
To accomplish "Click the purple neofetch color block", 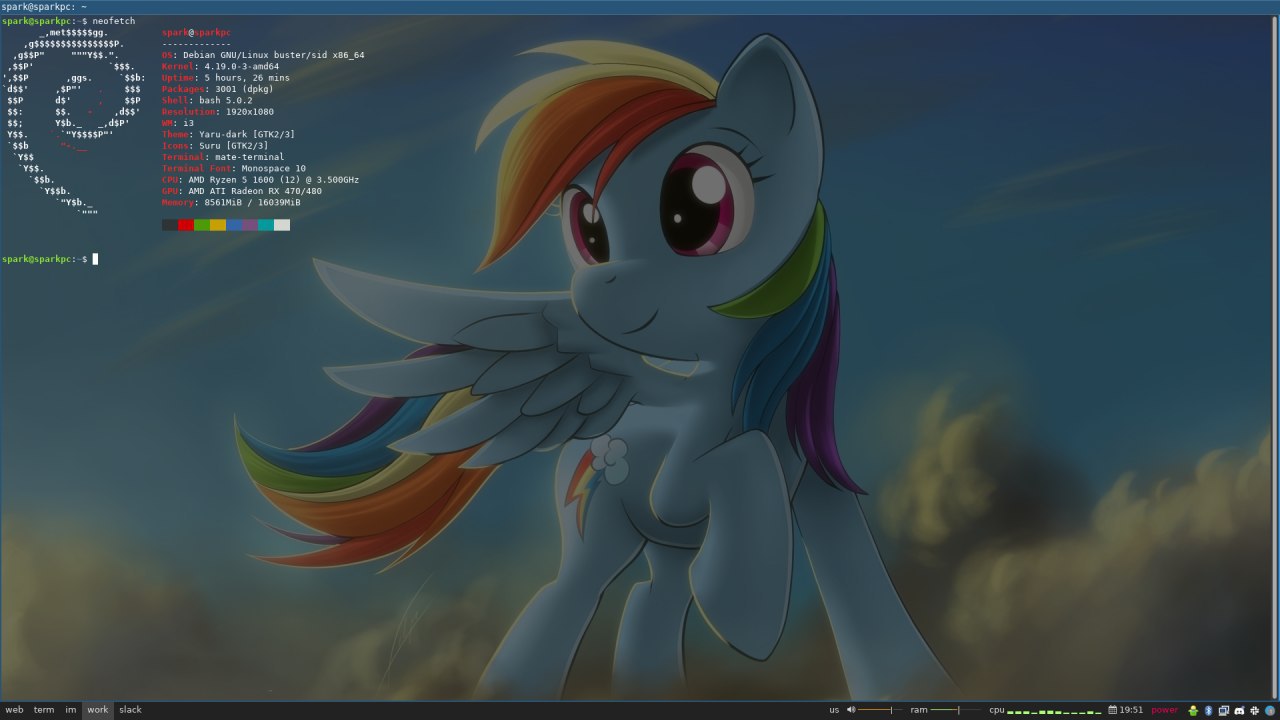I will point(250,225).
